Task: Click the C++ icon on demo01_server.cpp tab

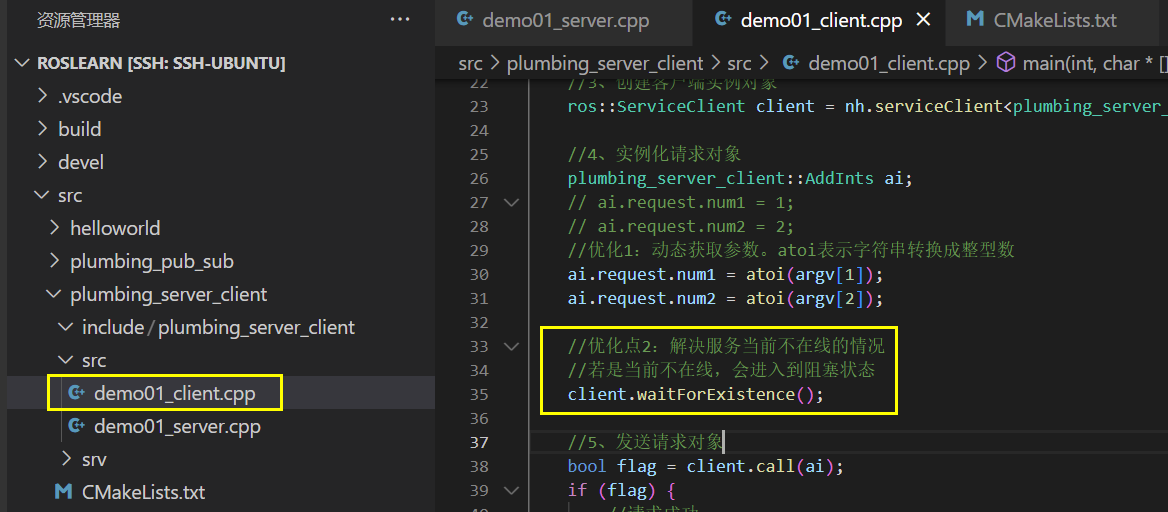Action: tap(466, 20)
